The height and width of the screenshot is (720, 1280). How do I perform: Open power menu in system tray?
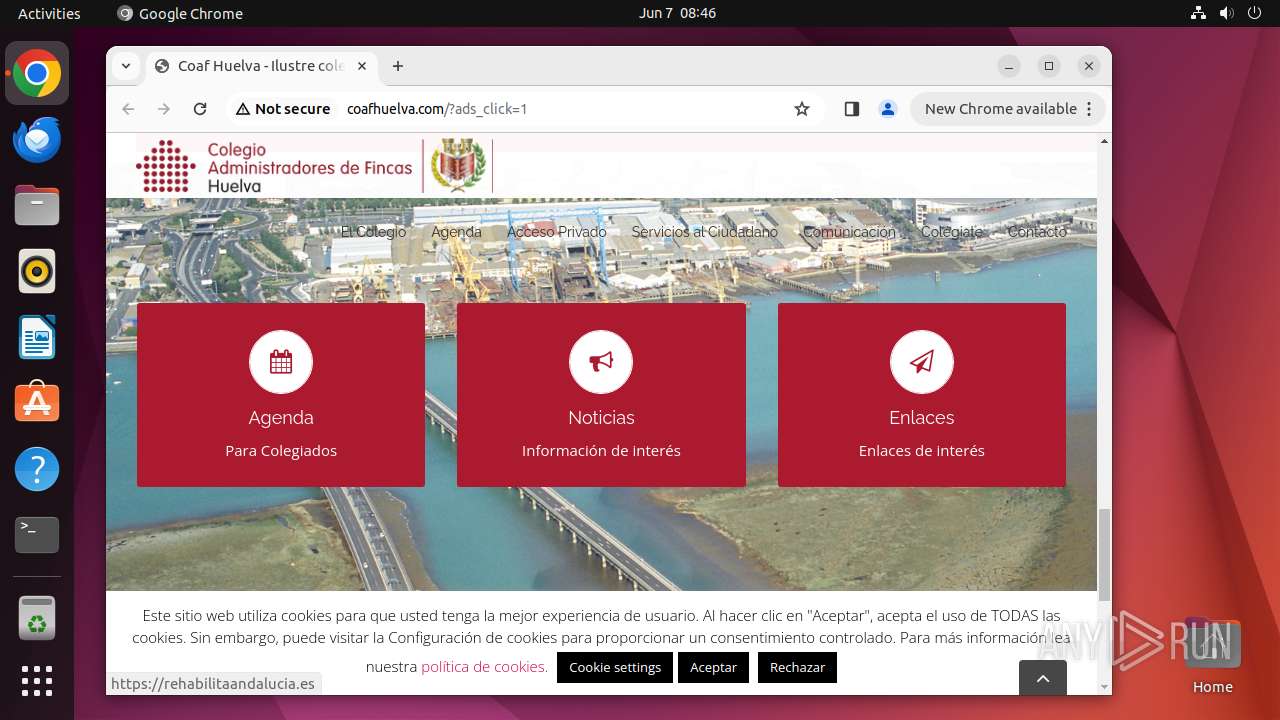(1255, 13)
